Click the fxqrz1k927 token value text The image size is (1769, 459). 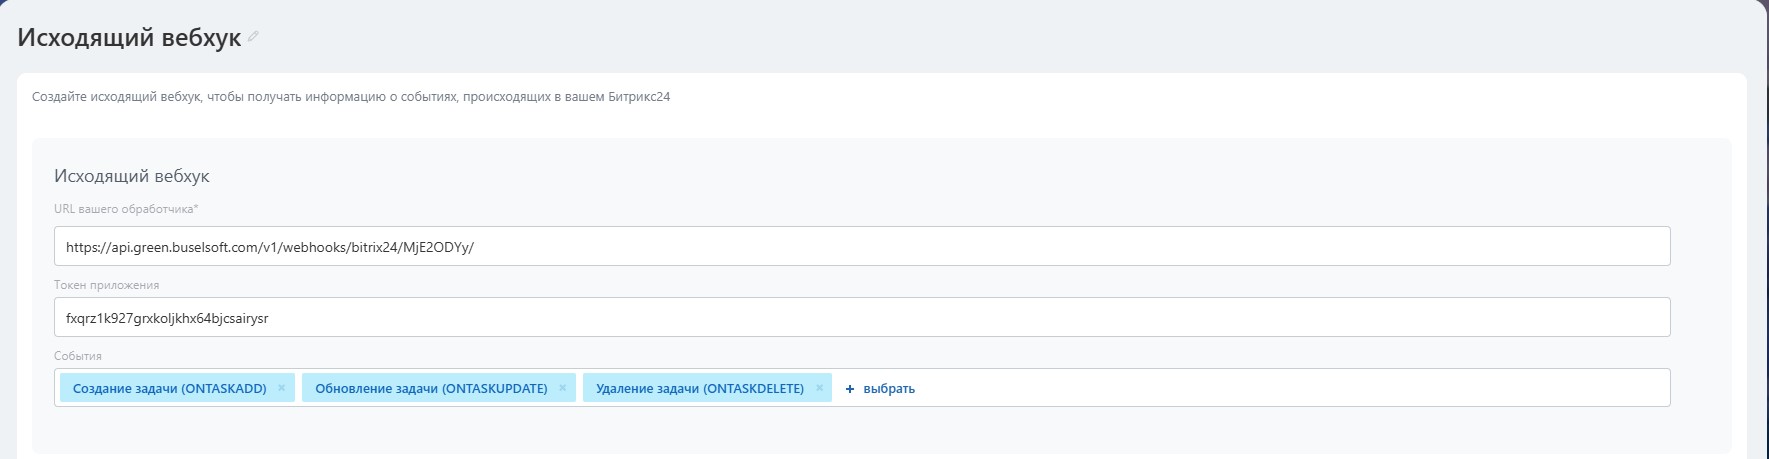tap(167, 319)
